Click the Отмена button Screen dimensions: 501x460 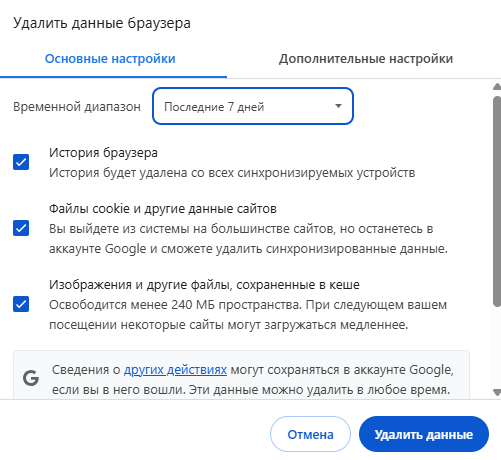coord(310,434)
